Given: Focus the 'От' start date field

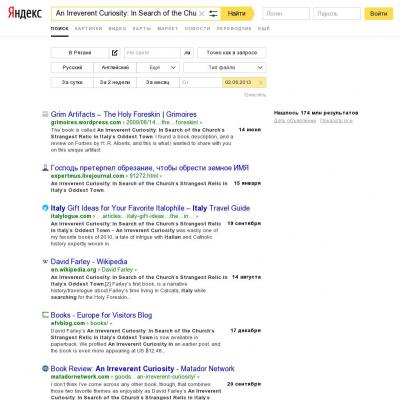Looking at the screenshot, I should coord(201,82).
